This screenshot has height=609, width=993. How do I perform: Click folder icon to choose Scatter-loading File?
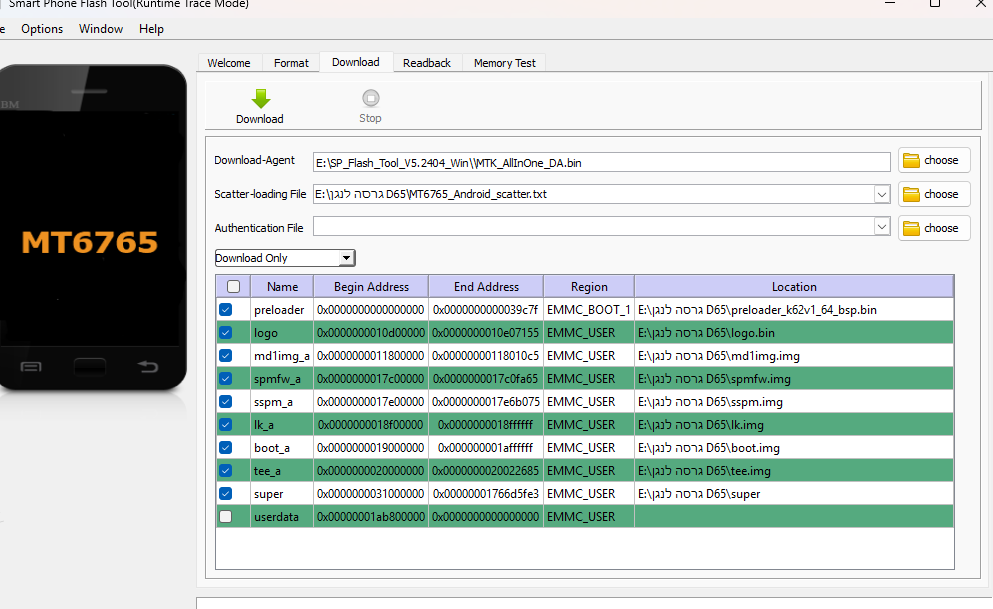pyautogui.click(x=910, y=194)
